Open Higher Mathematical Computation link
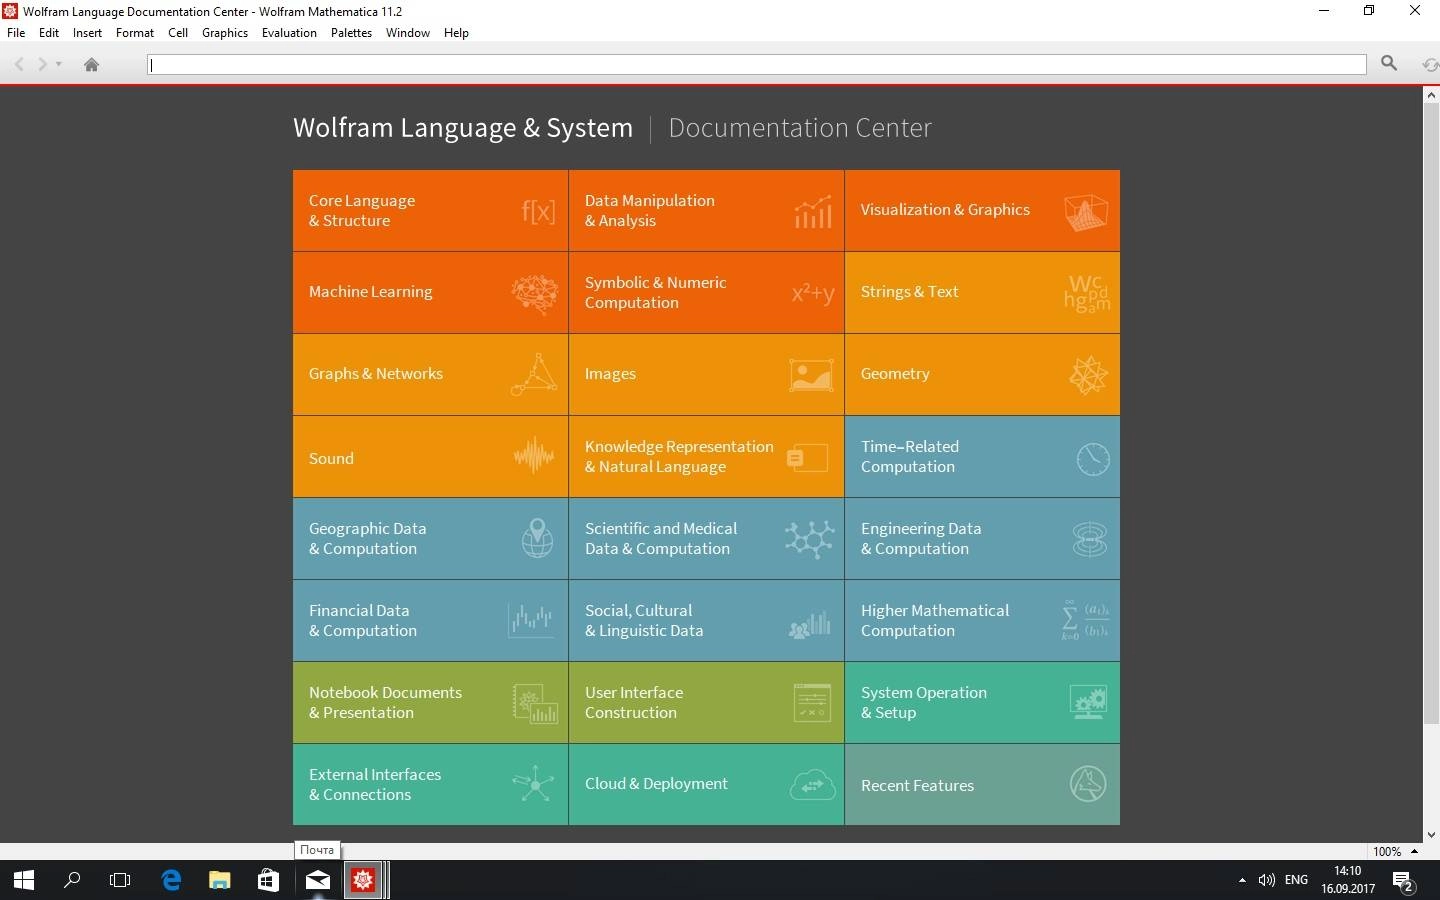Screen dimensions: 1440x900 [x=935, y=620]
